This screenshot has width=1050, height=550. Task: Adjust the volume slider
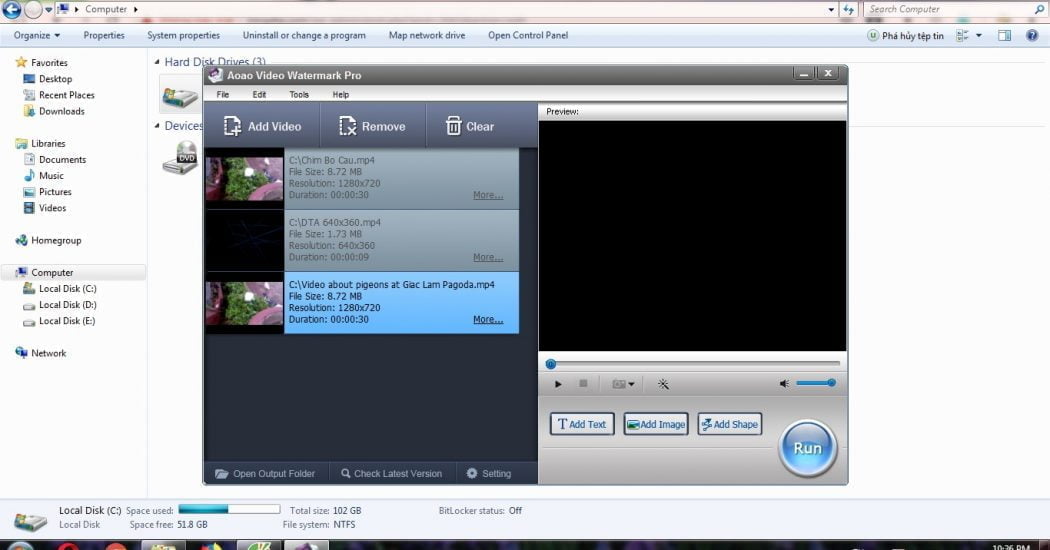(816, 383)
